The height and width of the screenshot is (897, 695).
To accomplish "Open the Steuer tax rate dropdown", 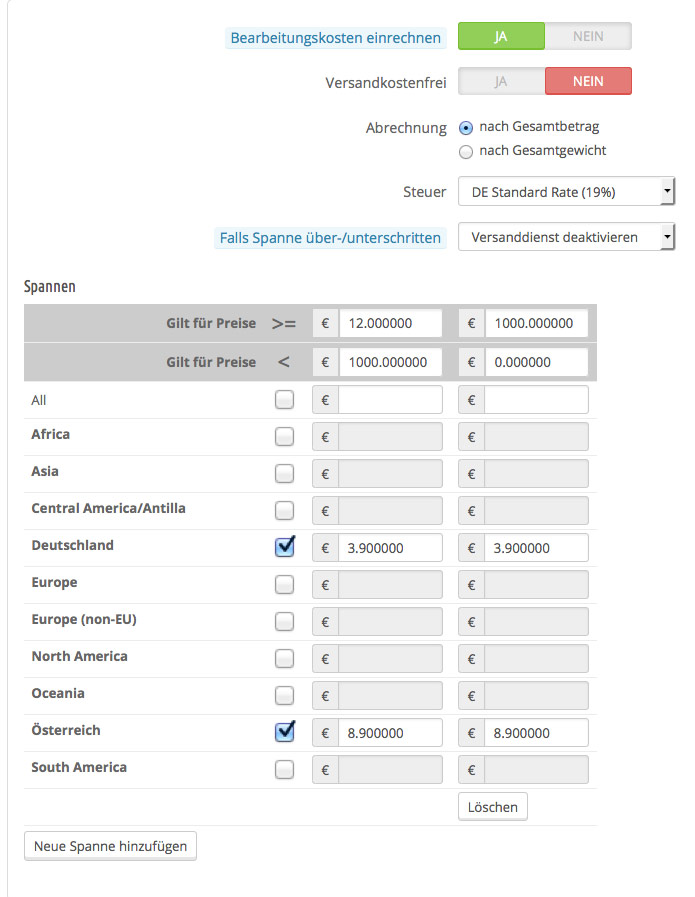I will 566,191.
